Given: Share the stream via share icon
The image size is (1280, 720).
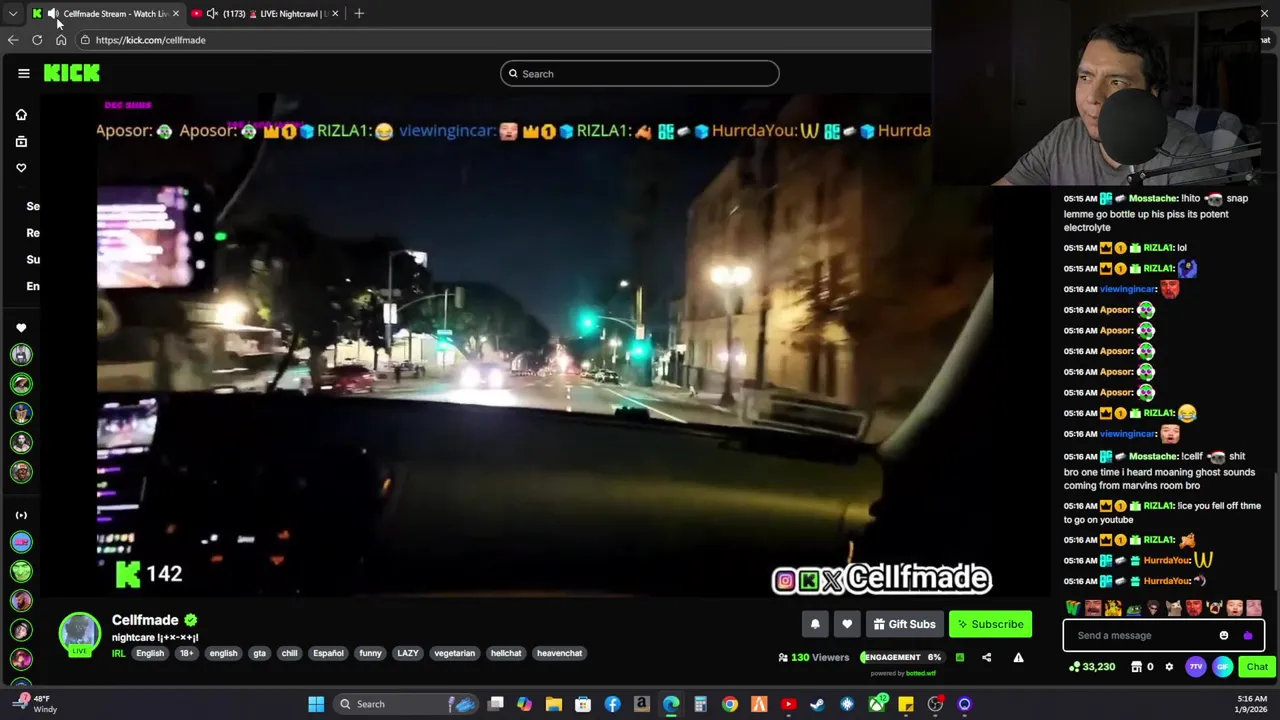Looking at the screenshot, I should 987,657.
